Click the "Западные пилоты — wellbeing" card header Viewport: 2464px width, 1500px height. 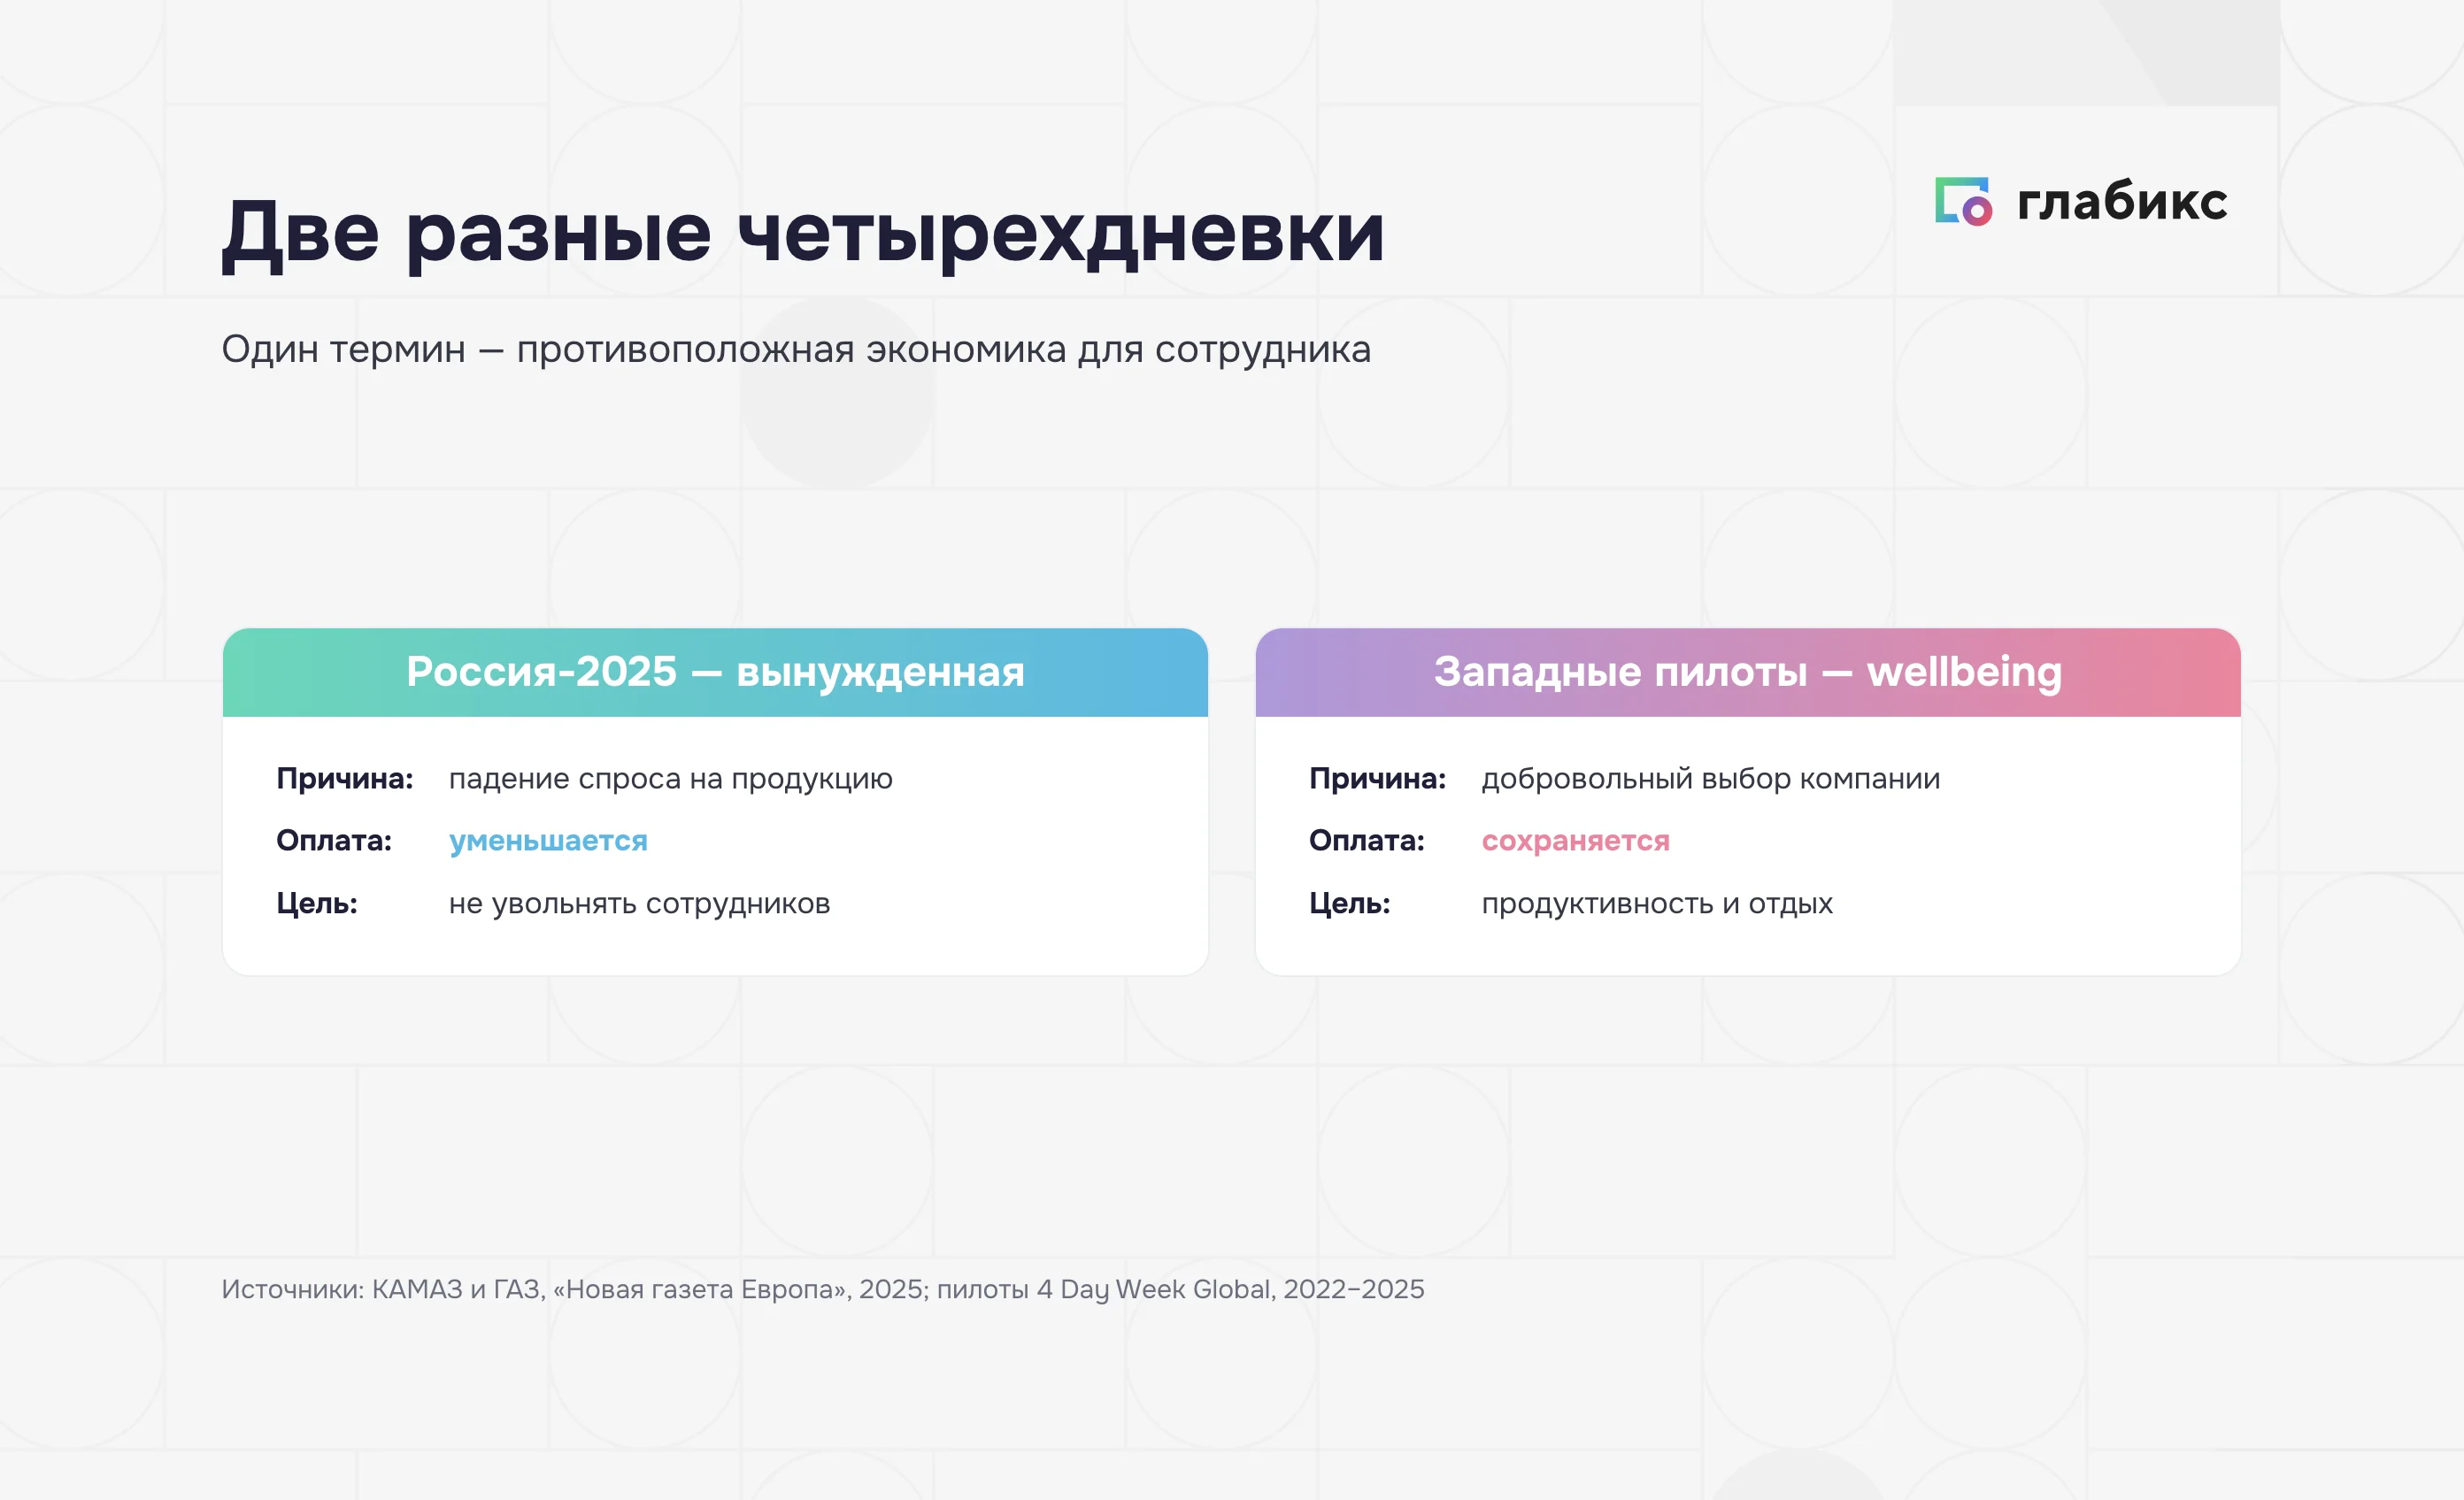[1748, 672]
